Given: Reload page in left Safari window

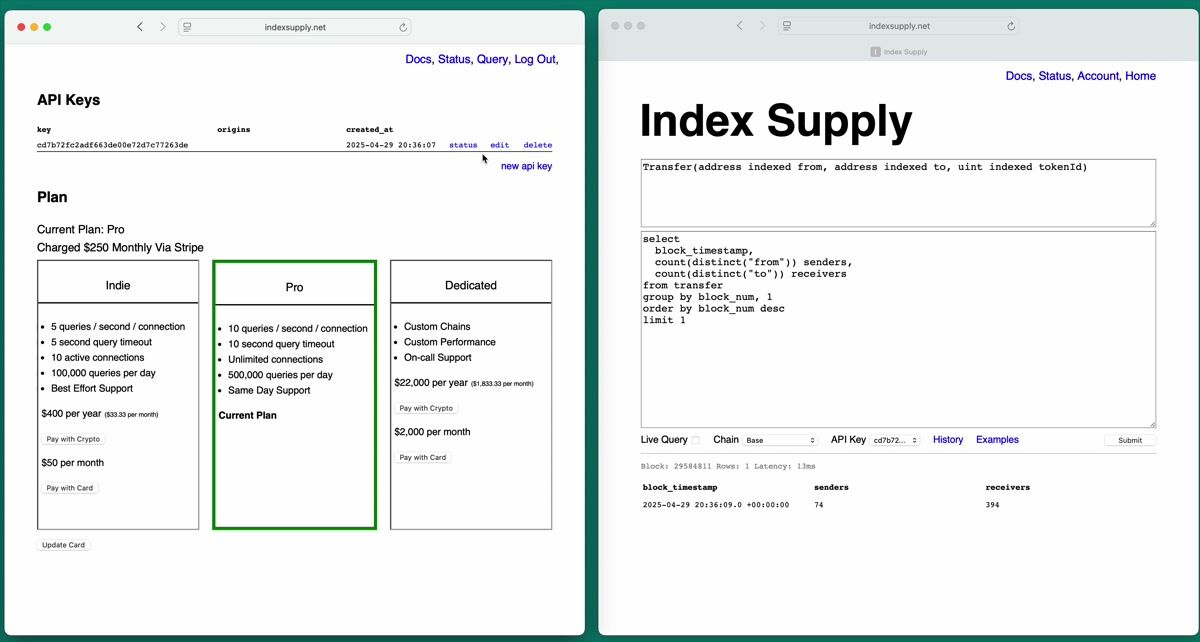Looking at the screenshot, I should point(402,27).
